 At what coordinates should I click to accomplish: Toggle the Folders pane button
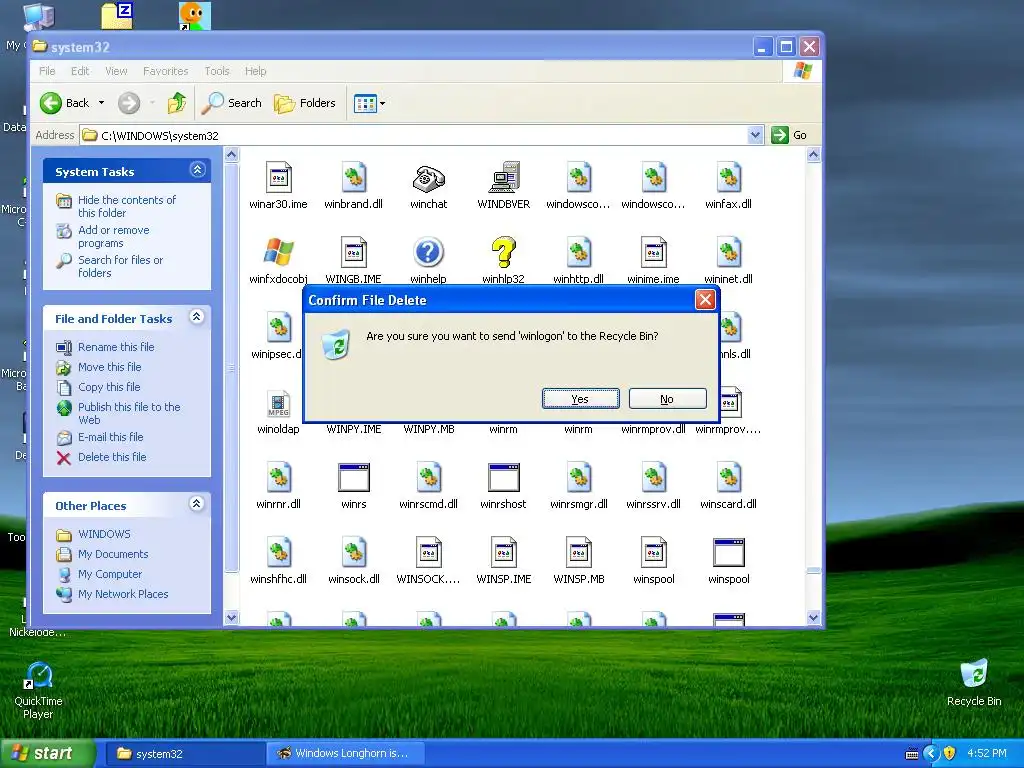tap(304, 103)
